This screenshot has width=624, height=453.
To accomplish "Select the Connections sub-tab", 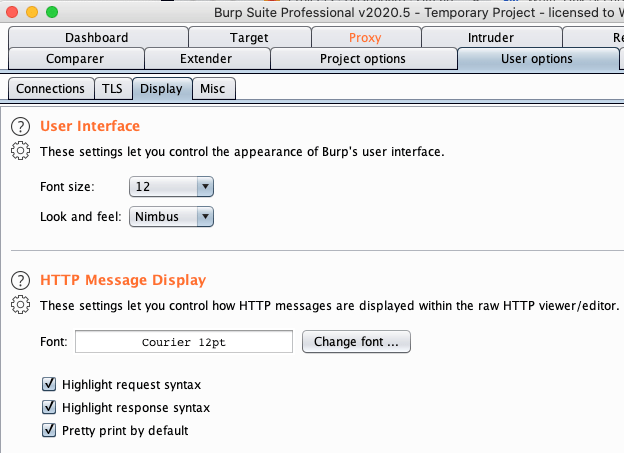I will [50, 89].
